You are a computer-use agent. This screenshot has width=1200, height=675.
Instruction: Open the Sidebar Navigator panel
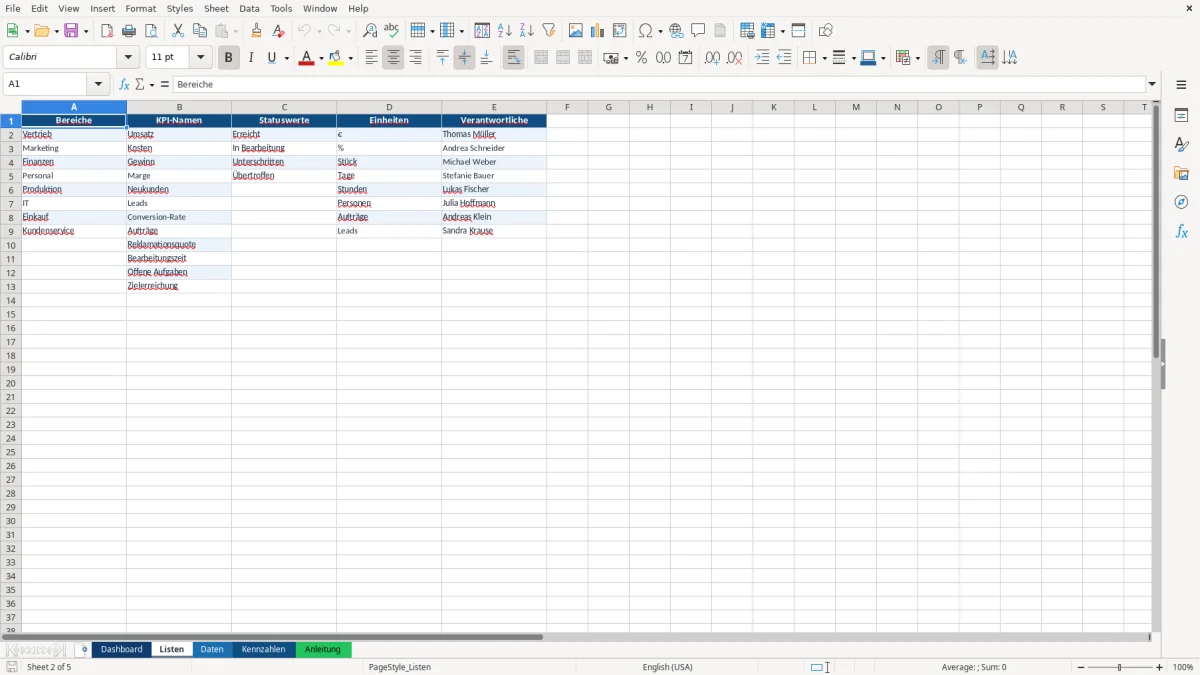click(x=1181, y=203)
